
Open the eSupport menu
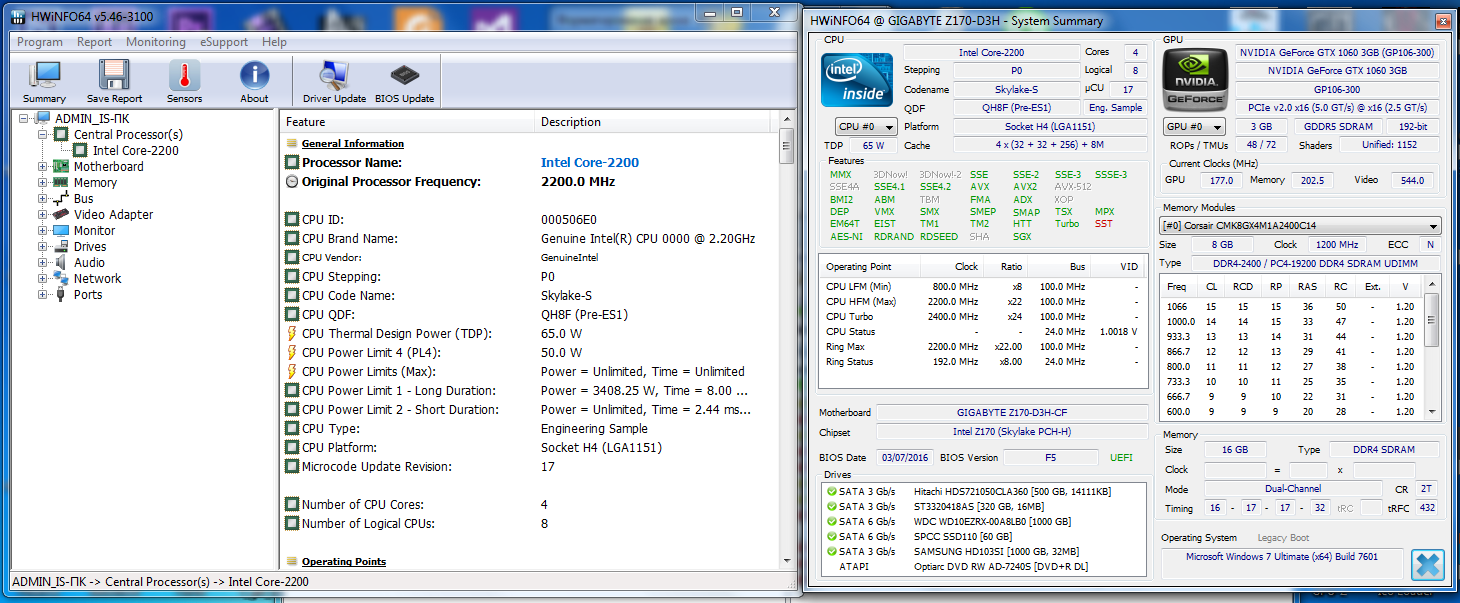click(224, 42)
